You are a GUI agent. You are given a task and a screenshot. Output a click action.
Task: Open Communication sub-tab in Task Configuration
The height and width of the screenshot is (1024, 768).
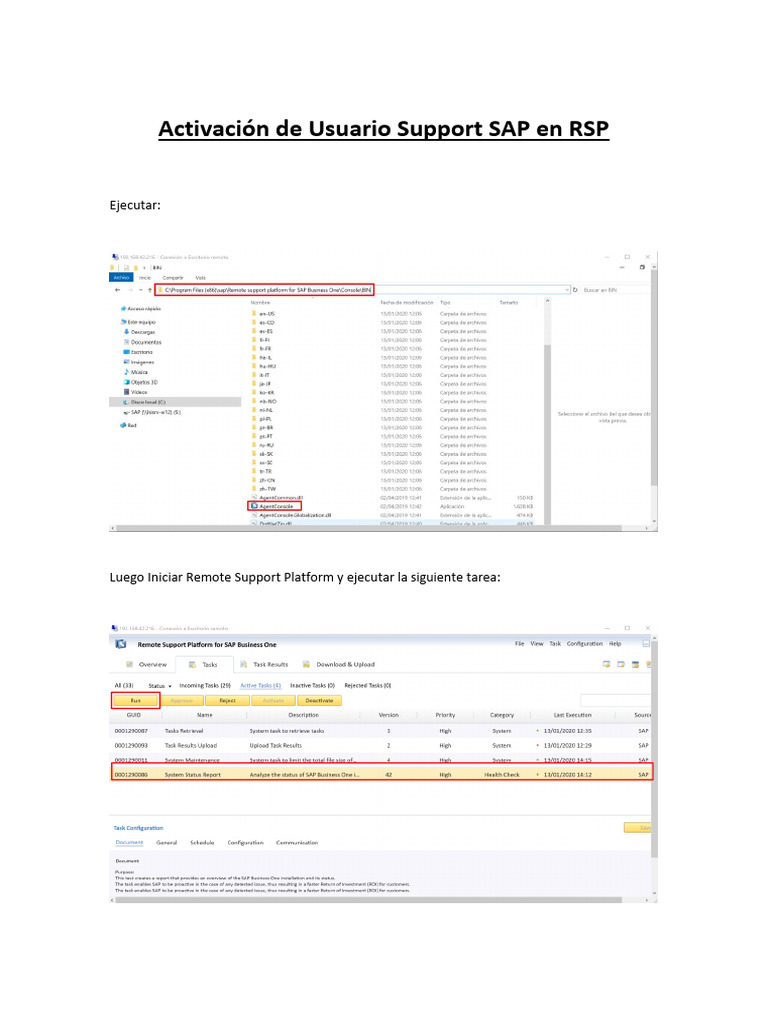point(297,843)
